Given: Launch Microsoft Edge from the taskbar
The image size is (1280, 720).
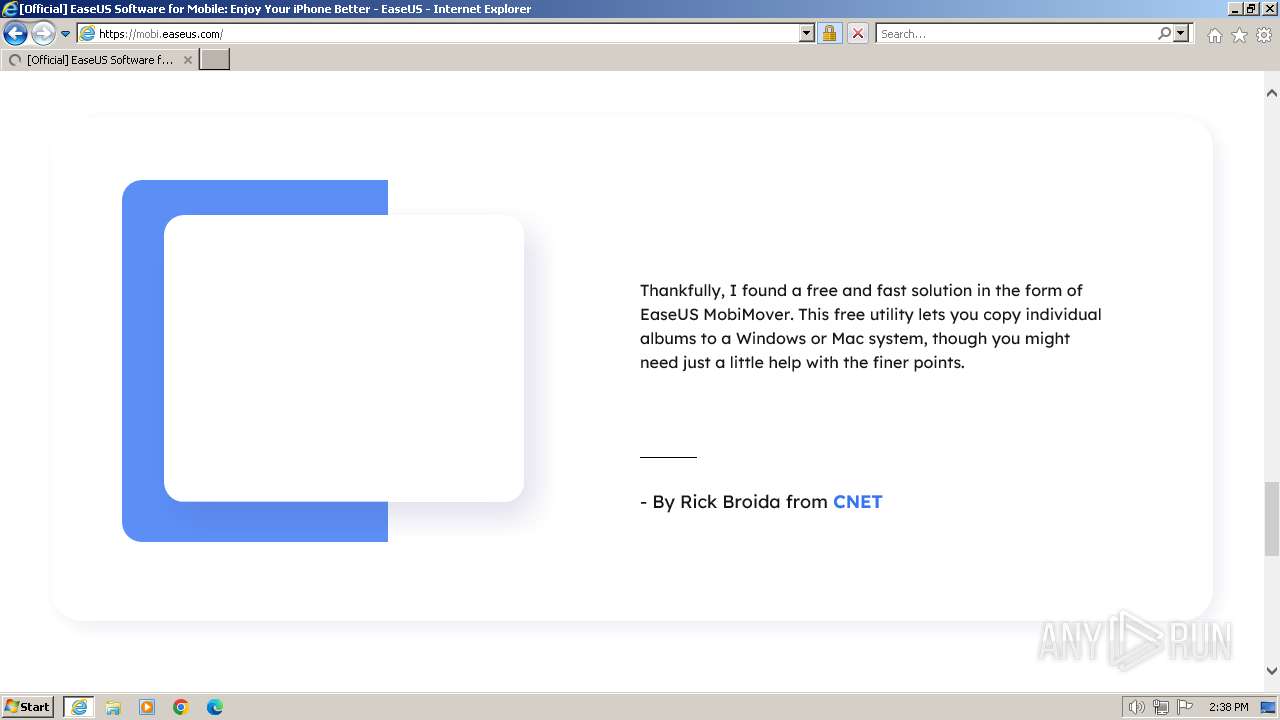Looking at the screenshot, I should (x=215, y=707).
